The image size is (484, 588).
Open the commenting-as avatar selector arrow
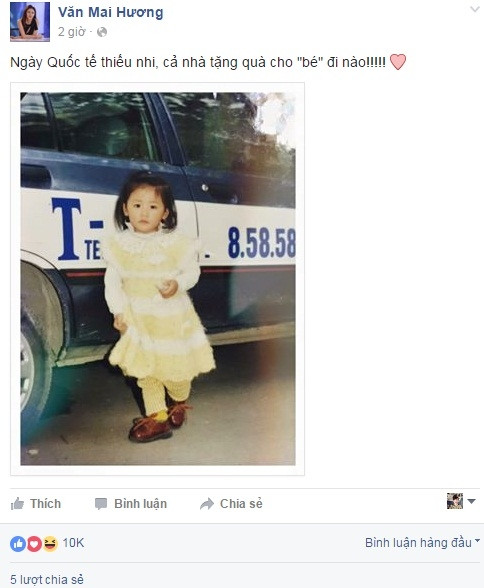click(x=472, y=501)
